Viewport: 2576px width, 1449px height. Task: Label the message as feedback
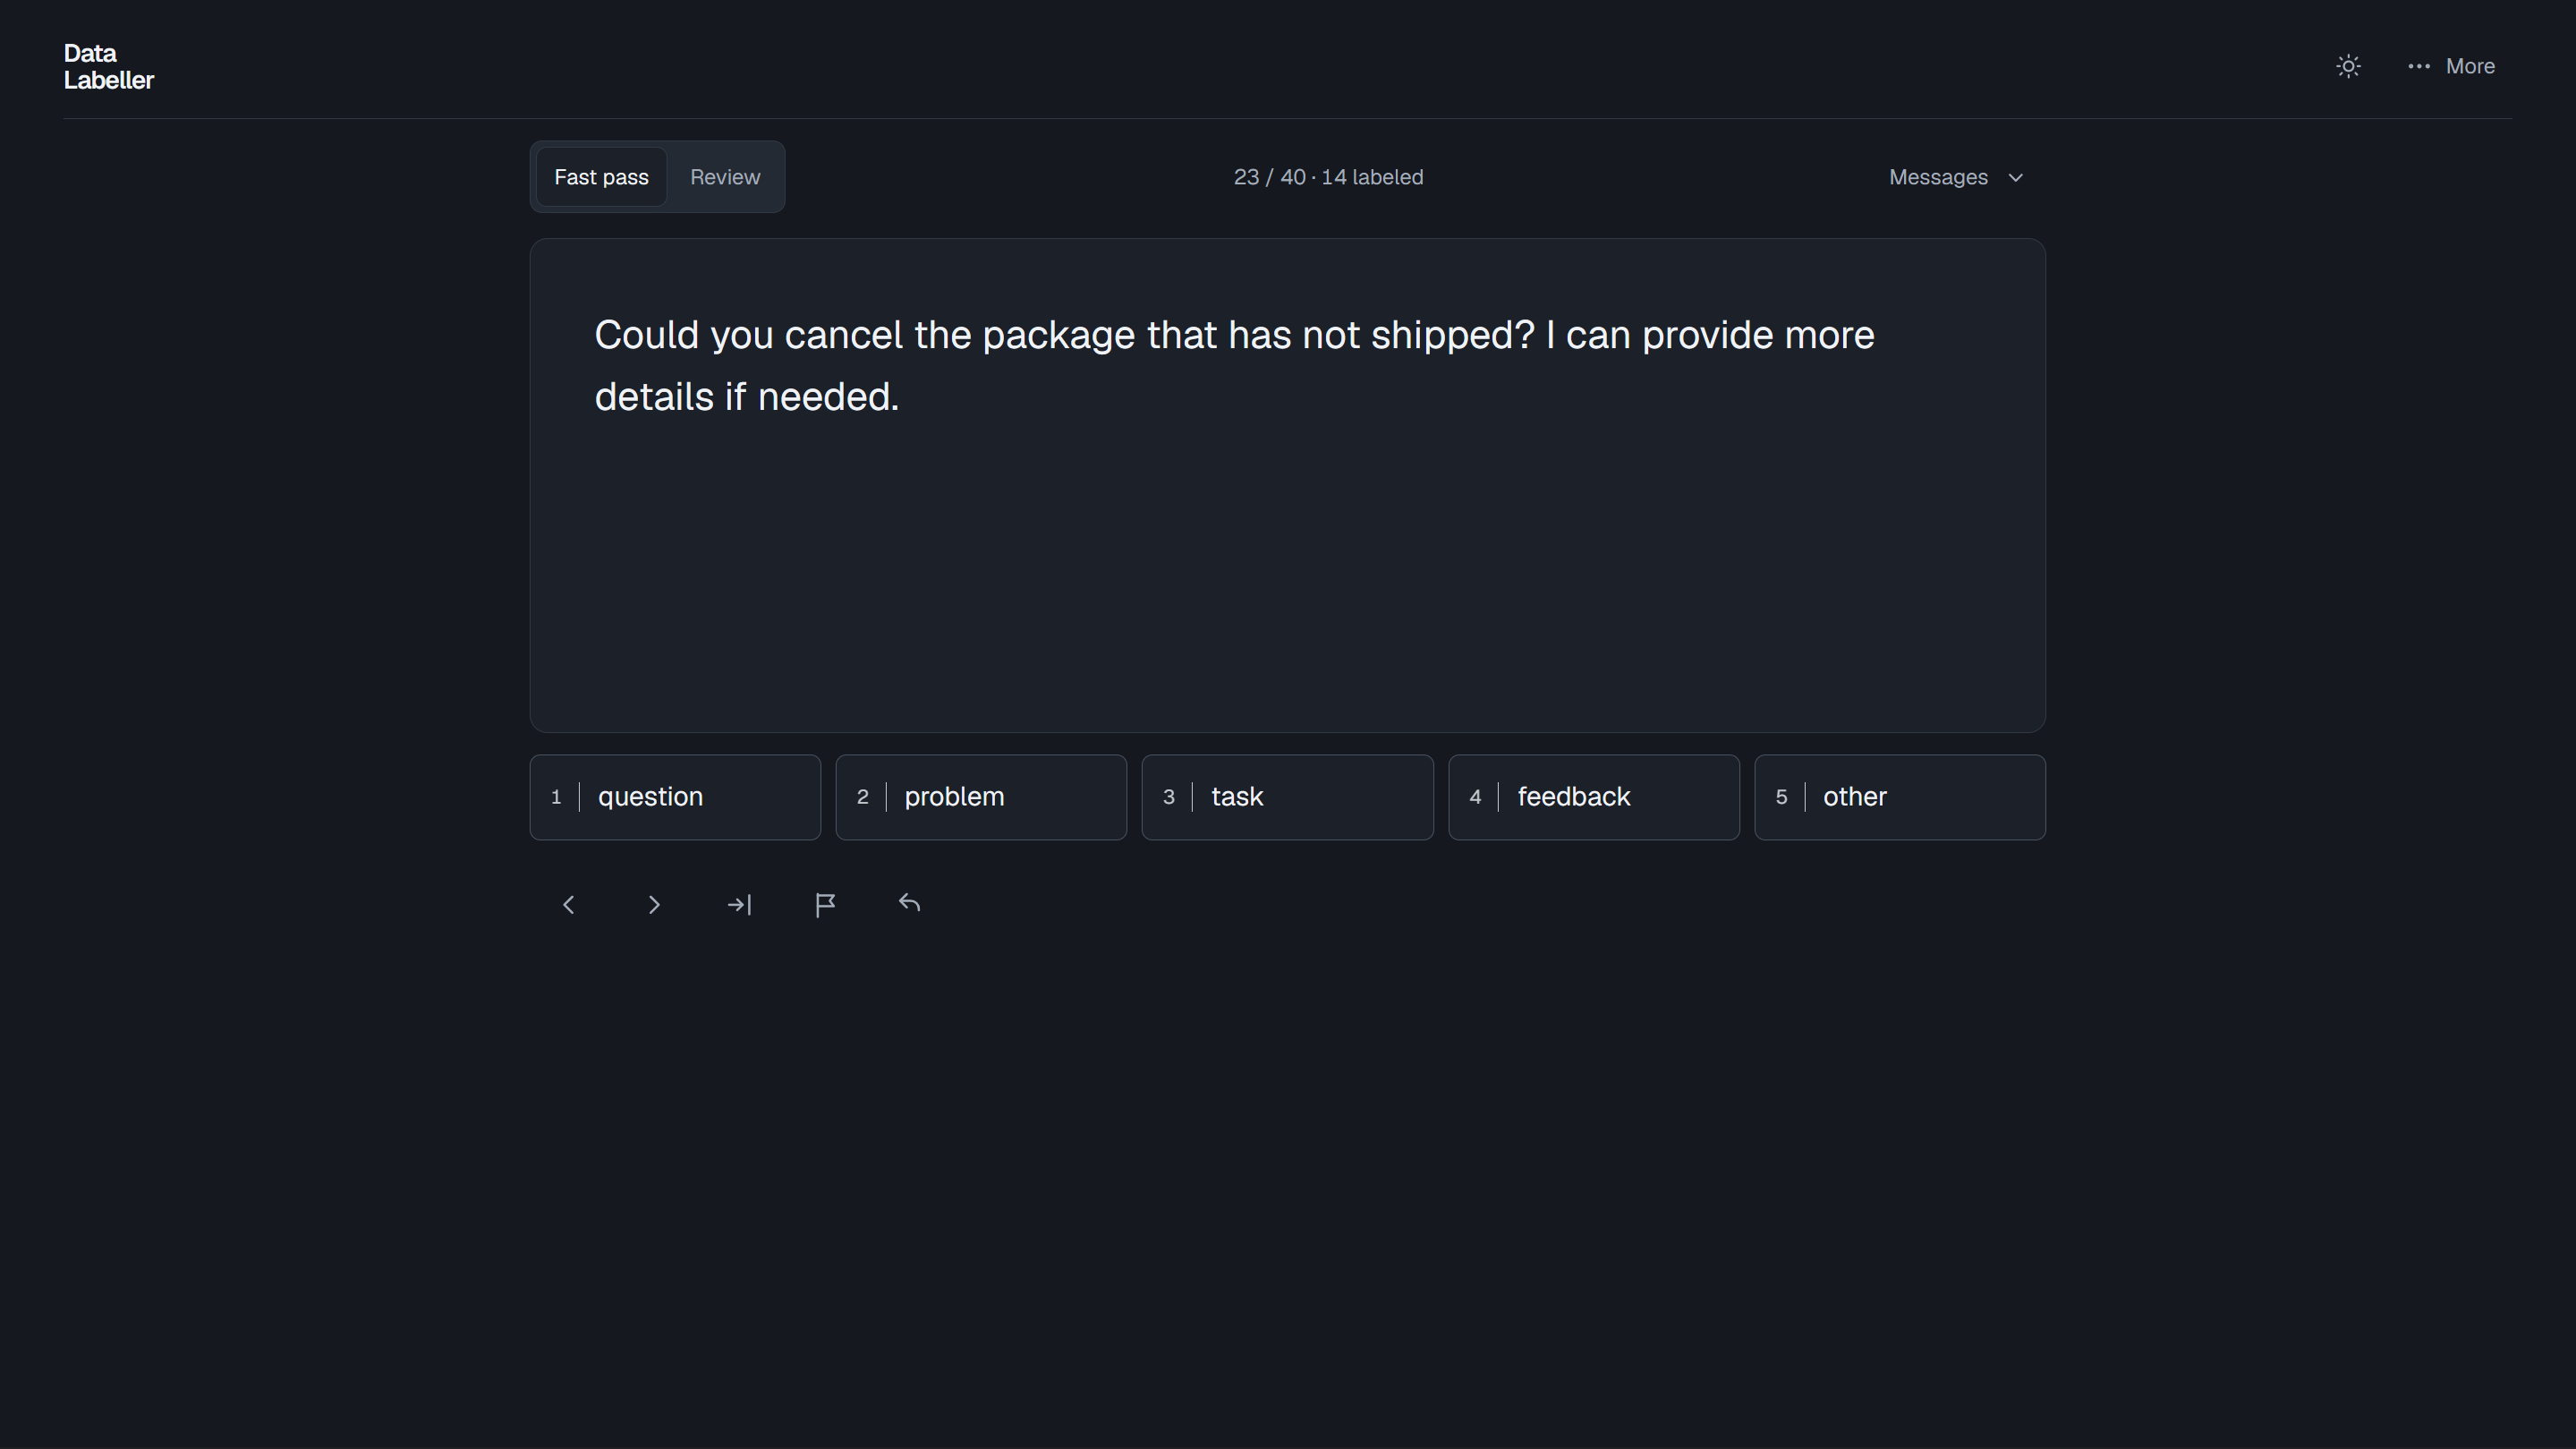point(1594,797)
